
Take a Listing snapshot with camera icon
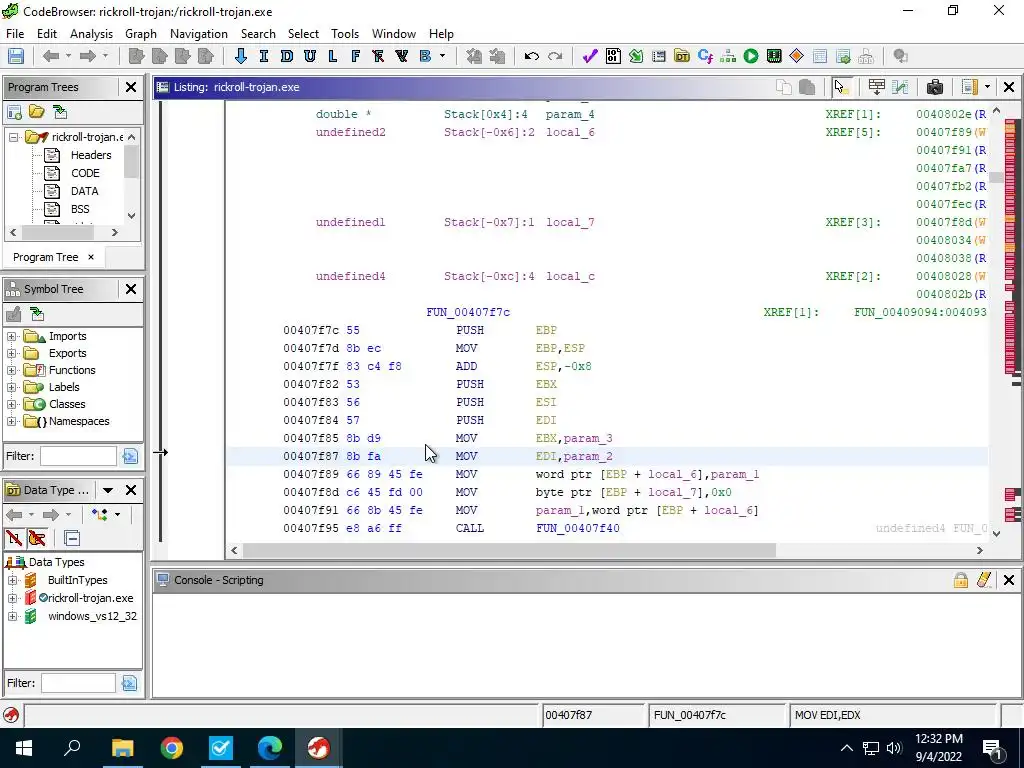pyautogui.click(x=935, y=87)
